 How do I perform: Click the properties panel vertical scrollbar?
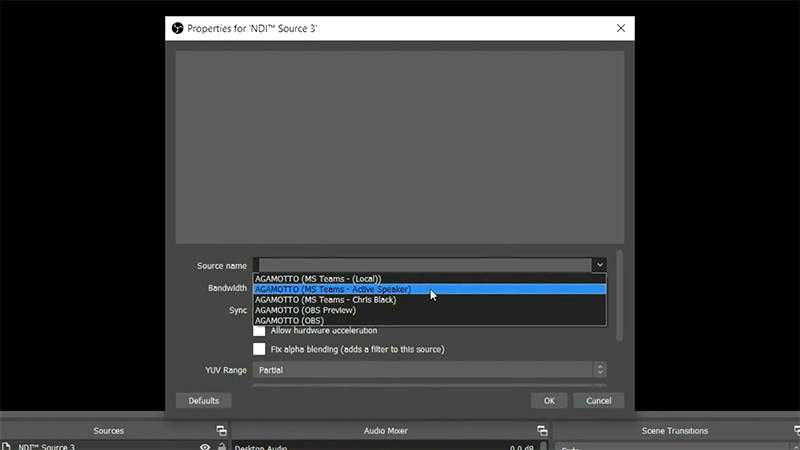[x=619, y=295]
